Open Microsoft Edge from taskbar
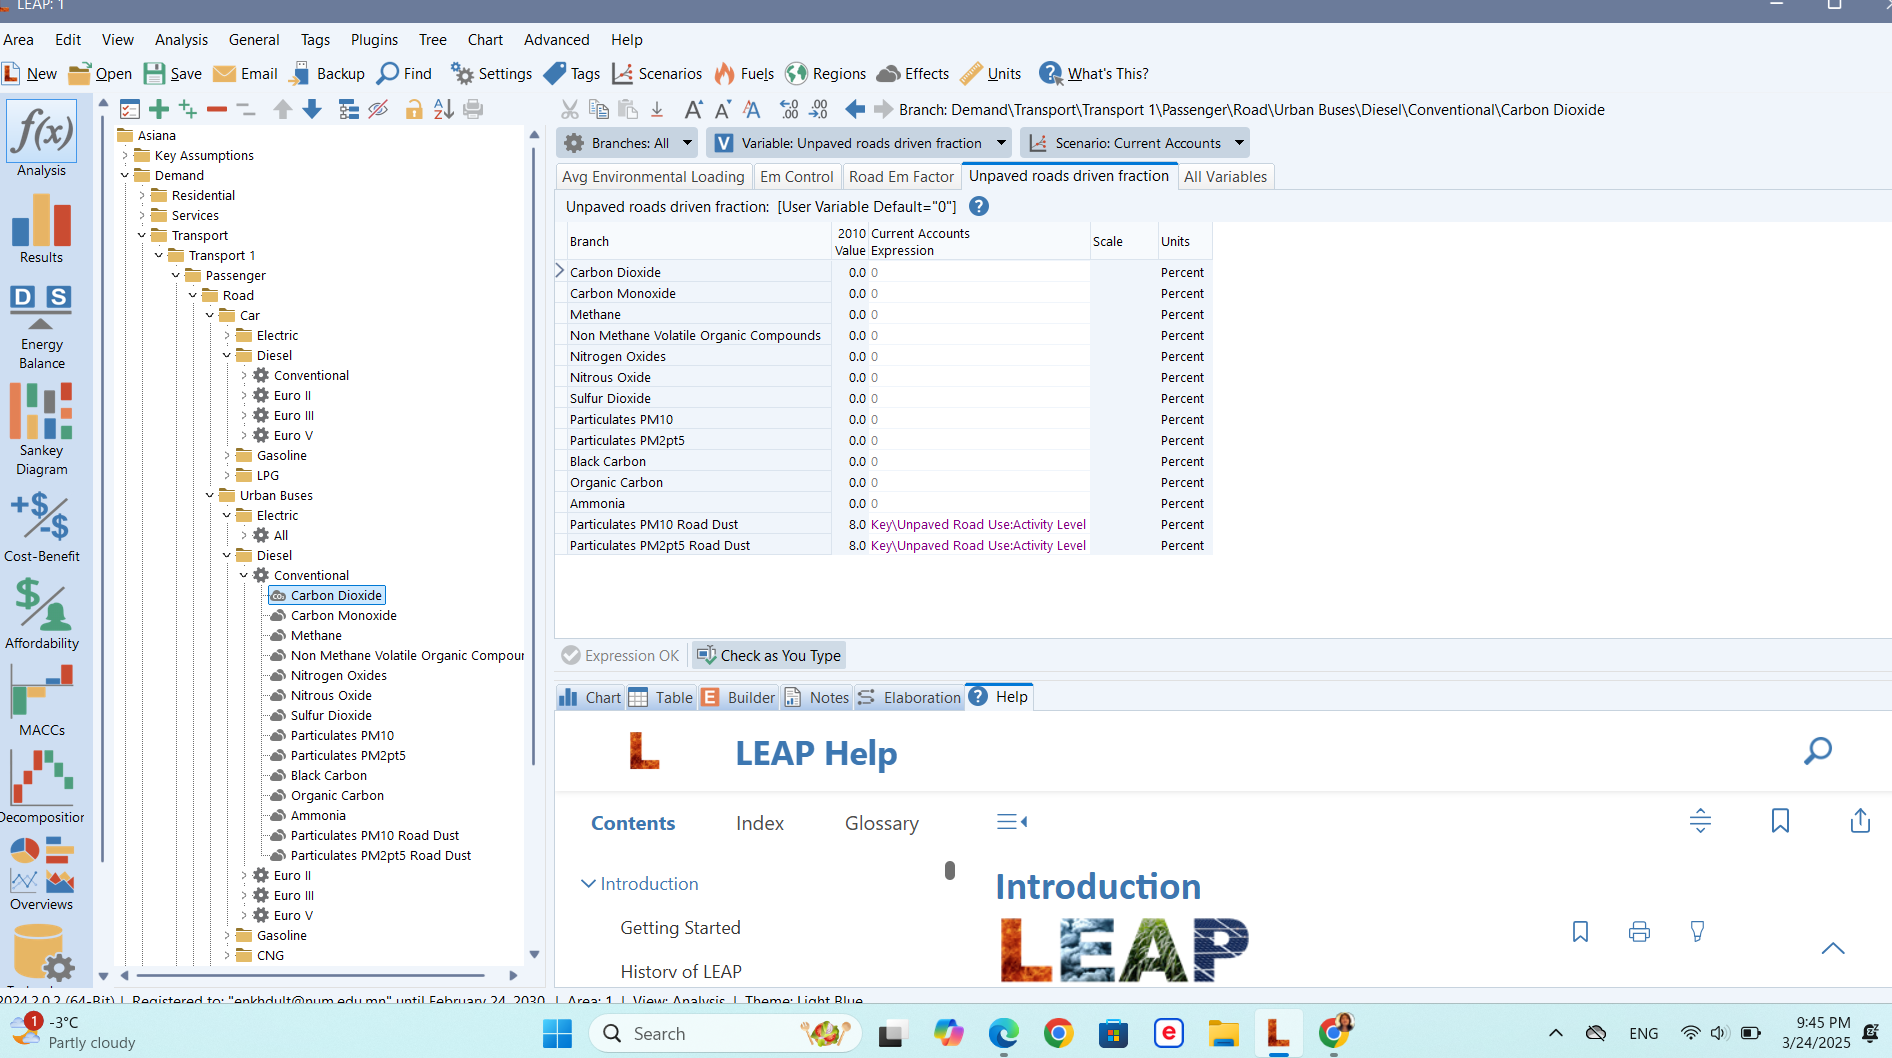 point(1003,1033)
